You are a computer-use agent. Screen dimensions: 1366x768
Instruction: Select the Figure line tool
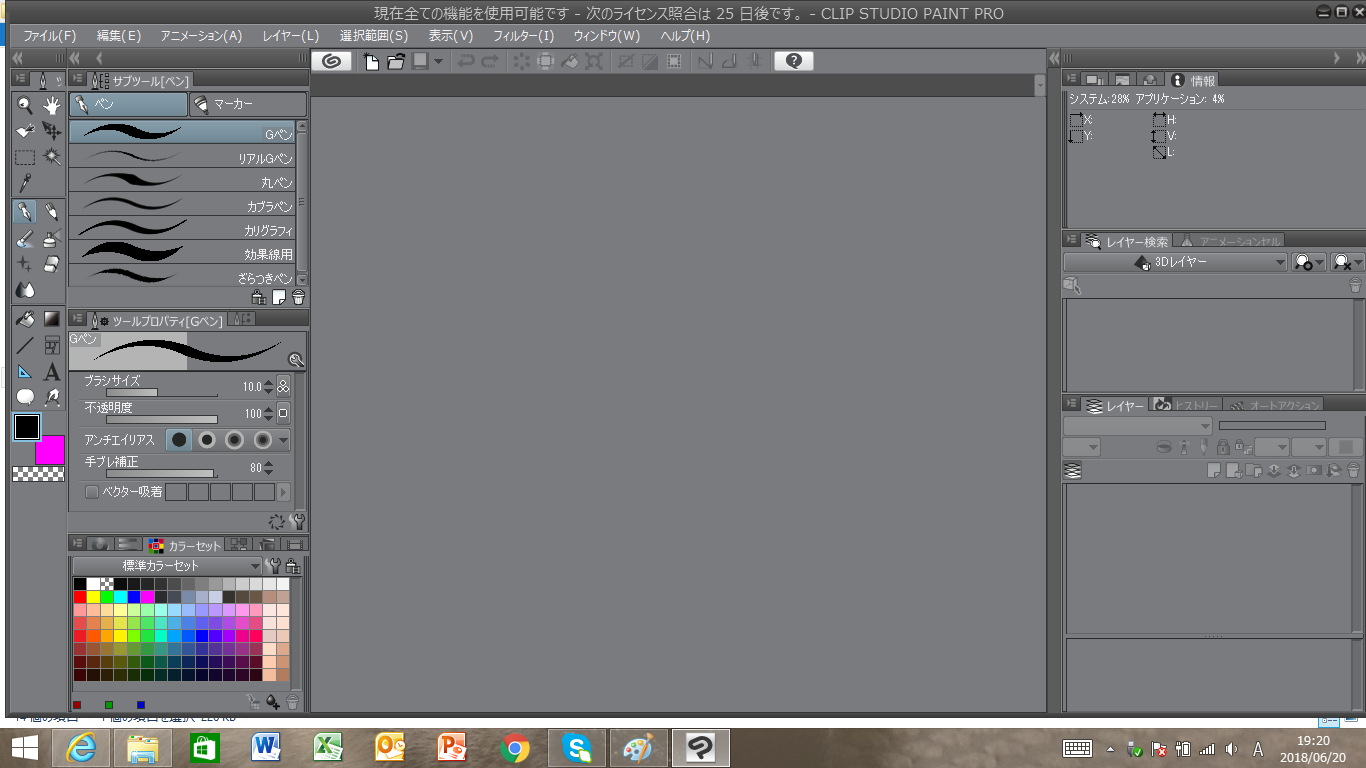pyautogui.click(x=25, y=346)
